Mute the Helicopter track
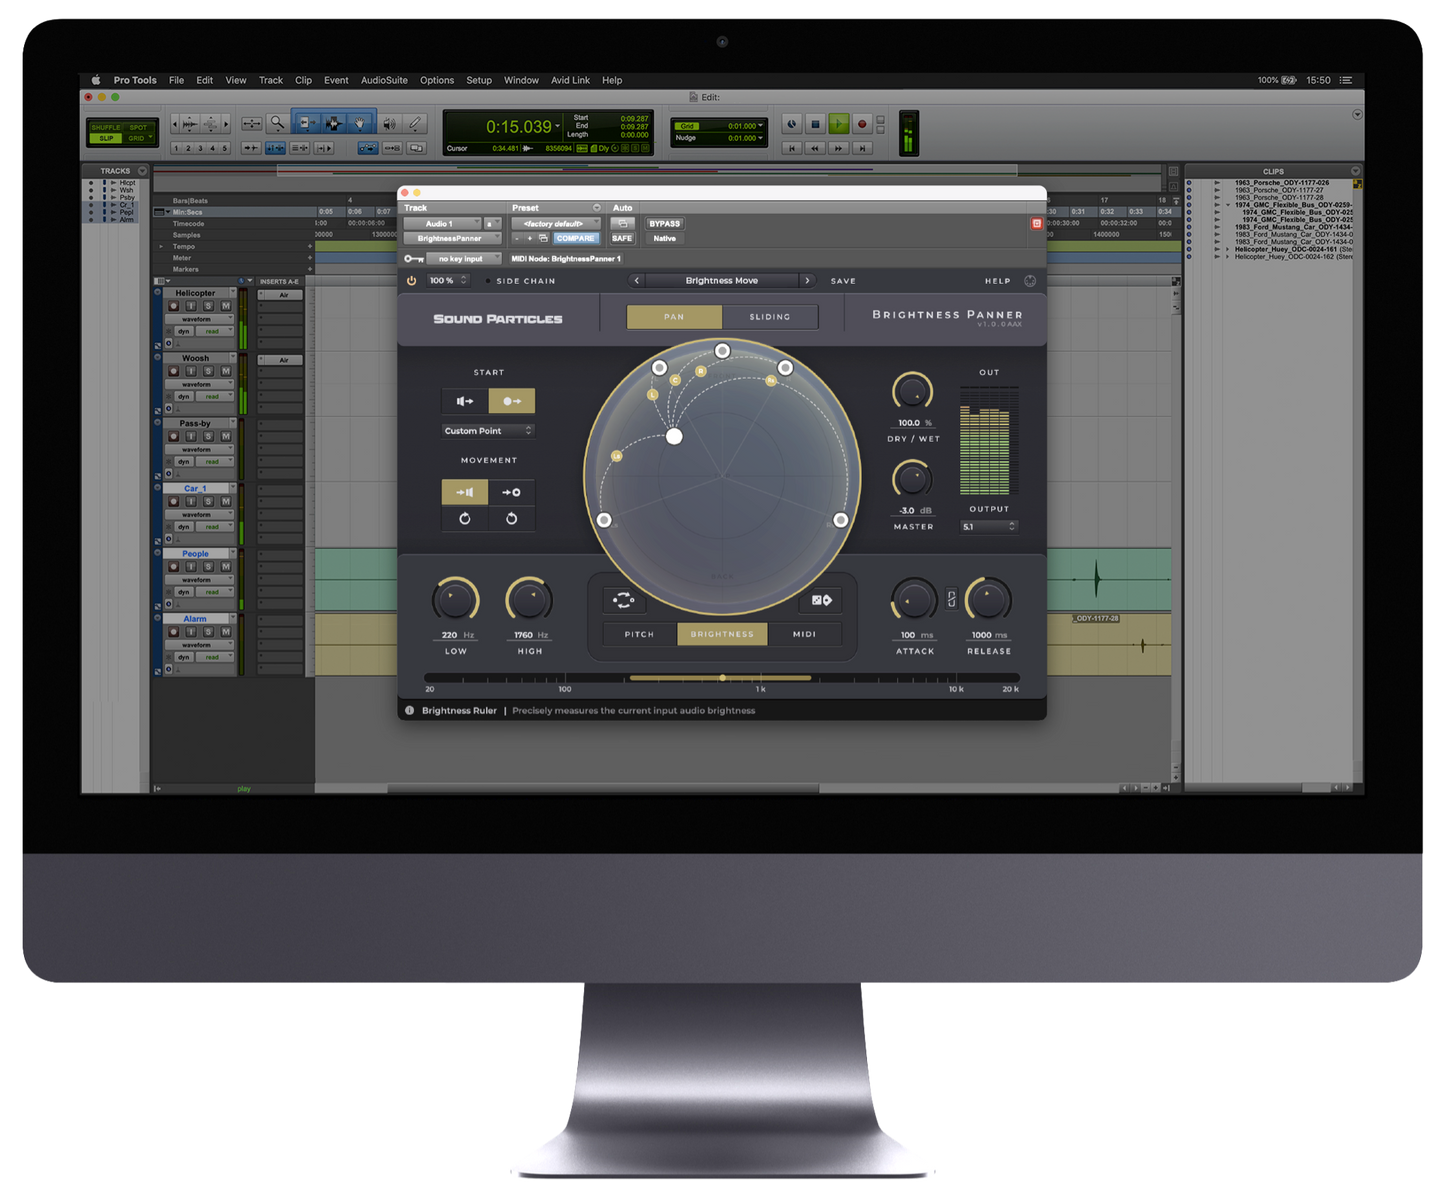The image size is (1445, 1199). pos(225,306)
